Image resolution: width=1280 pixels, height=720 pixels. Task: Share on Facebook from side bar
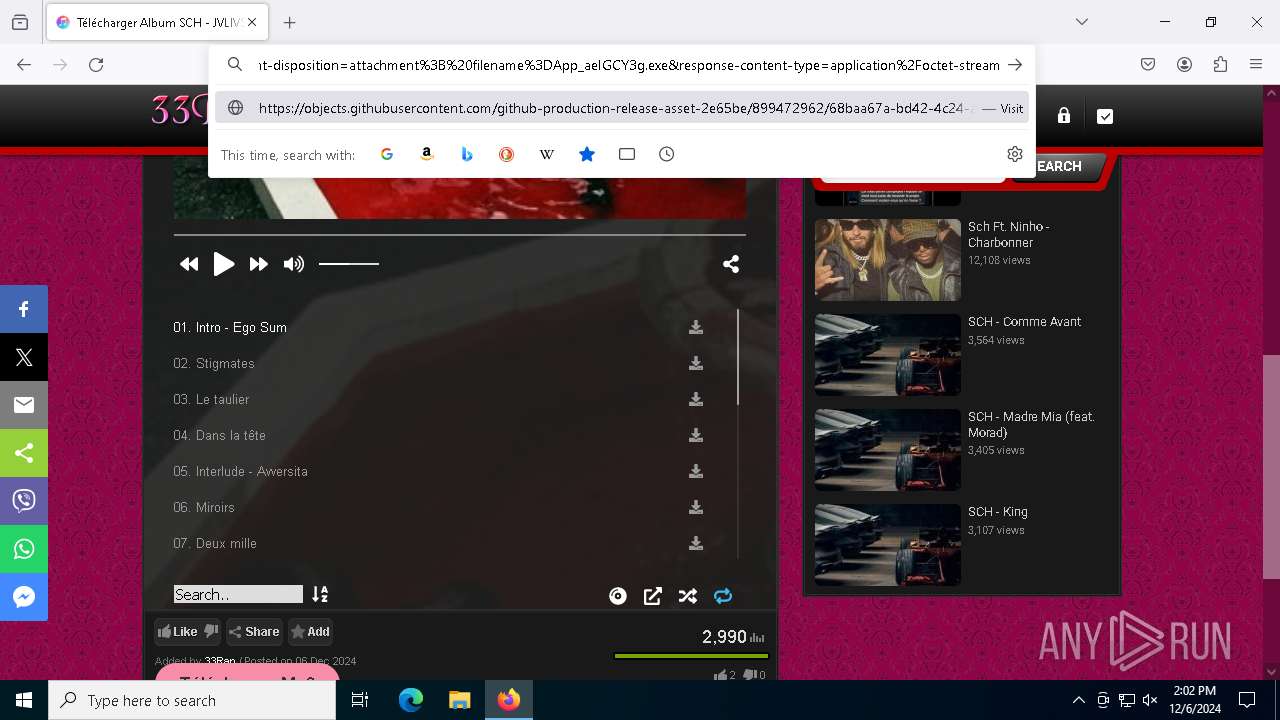click(x=24, y=309)
